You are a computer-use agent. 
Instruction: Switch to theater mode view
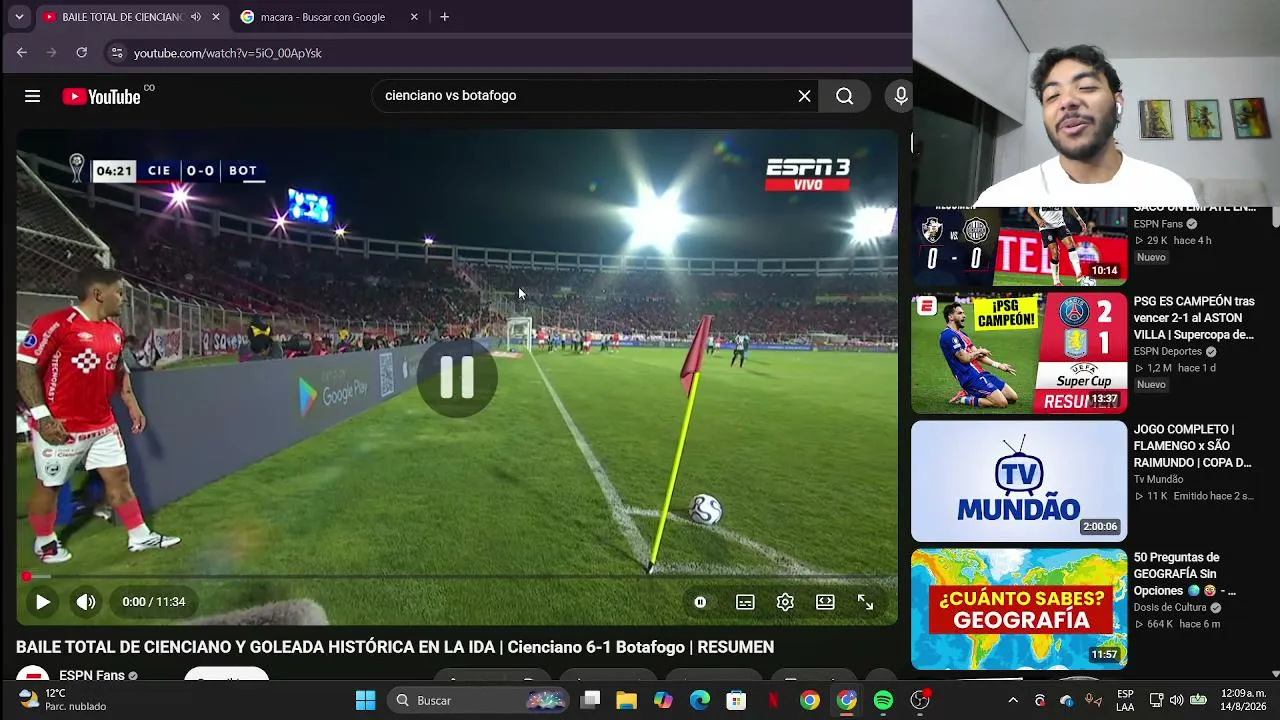click(825, 602)
